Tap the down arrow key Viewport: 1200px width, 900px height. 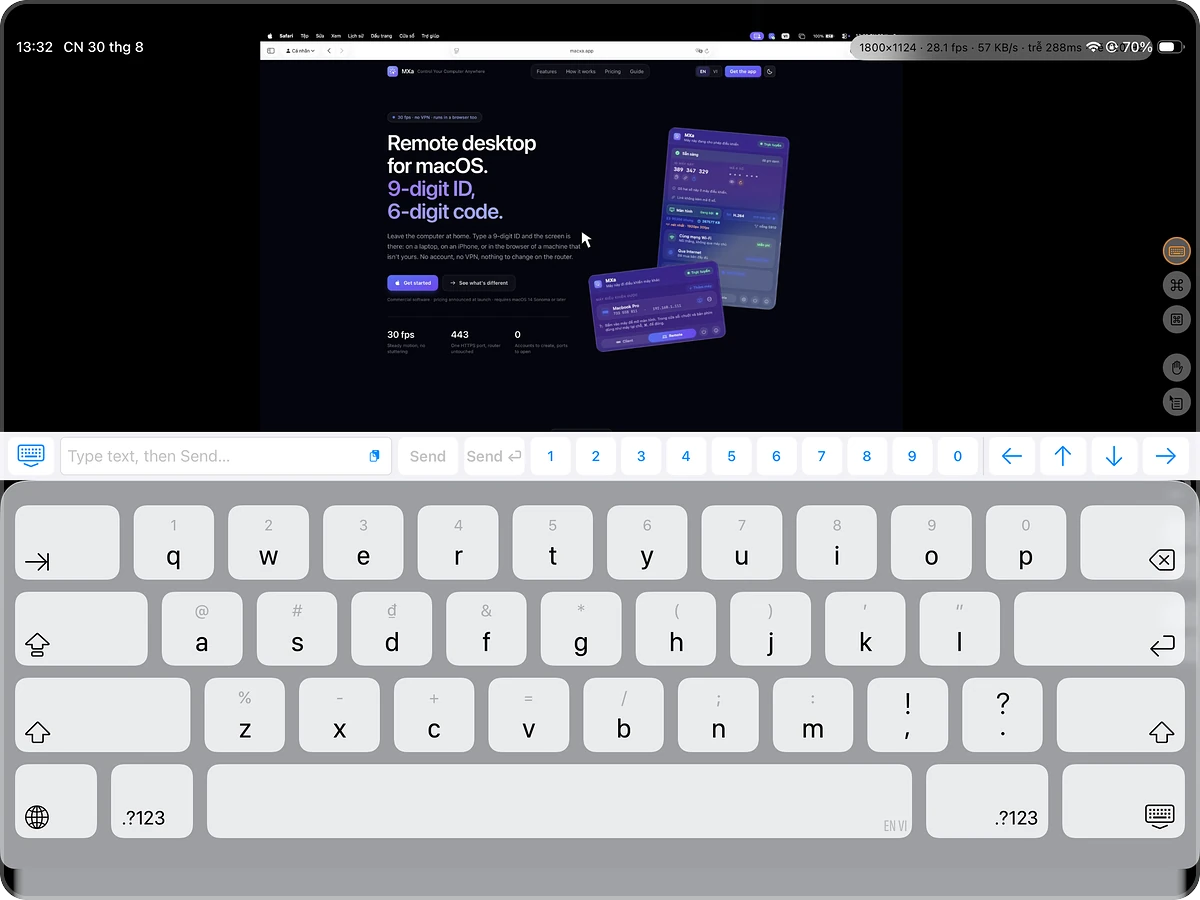(x=1114, y=456)
